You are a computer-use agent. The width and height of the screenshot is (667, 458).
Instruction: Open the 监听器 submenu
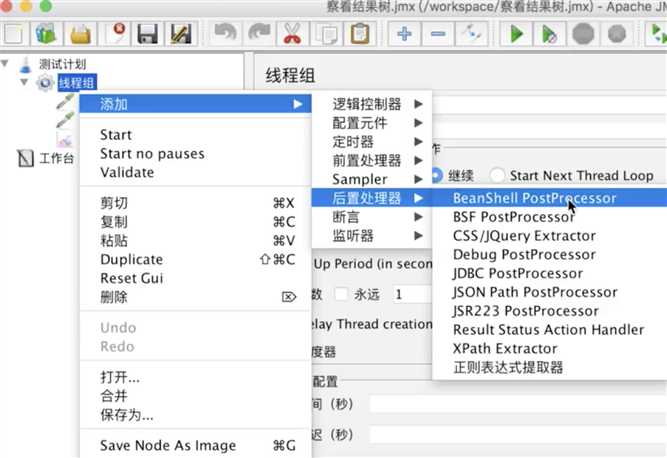(372, 236)
